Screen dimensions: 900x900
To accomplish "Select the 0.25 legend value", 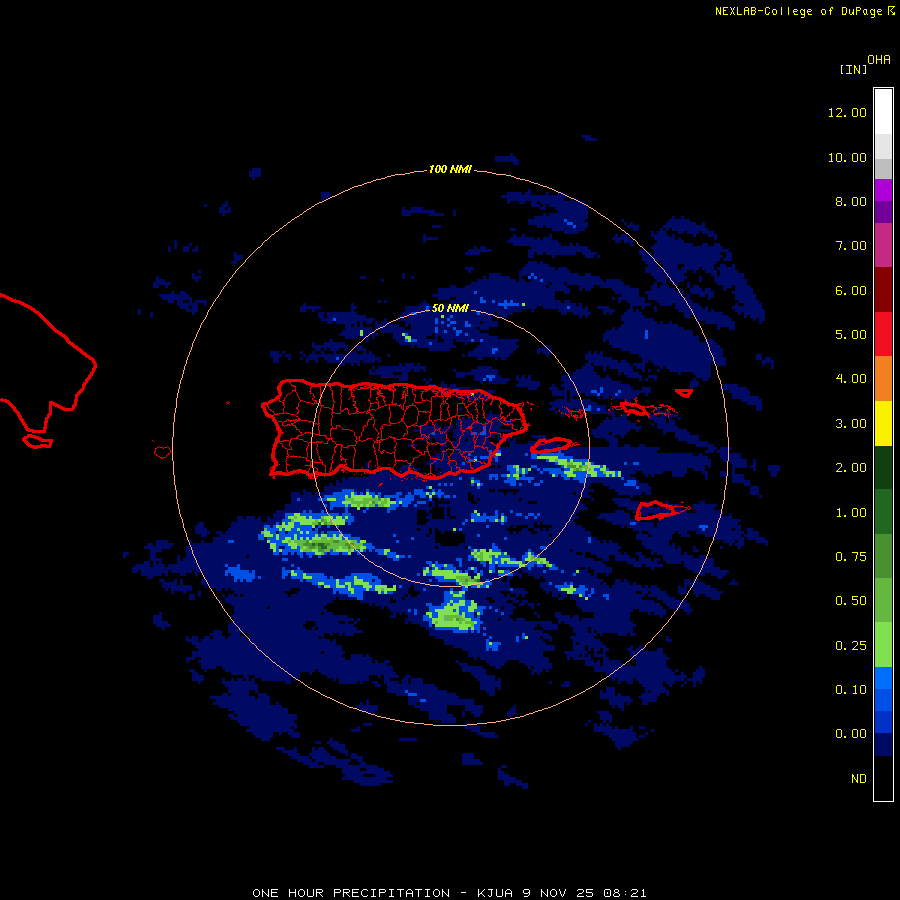I will [851, 646].
